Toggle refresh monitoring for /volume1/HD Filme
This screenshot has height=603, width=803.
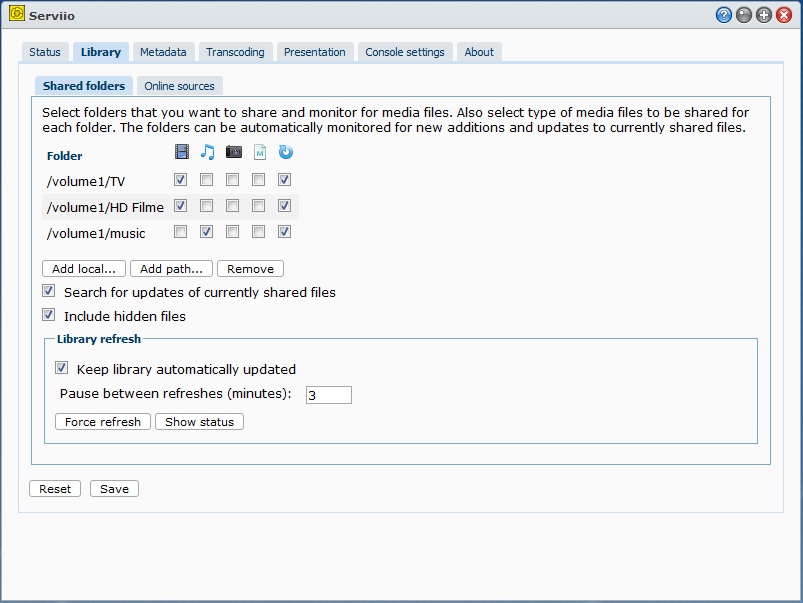[284, 205]
